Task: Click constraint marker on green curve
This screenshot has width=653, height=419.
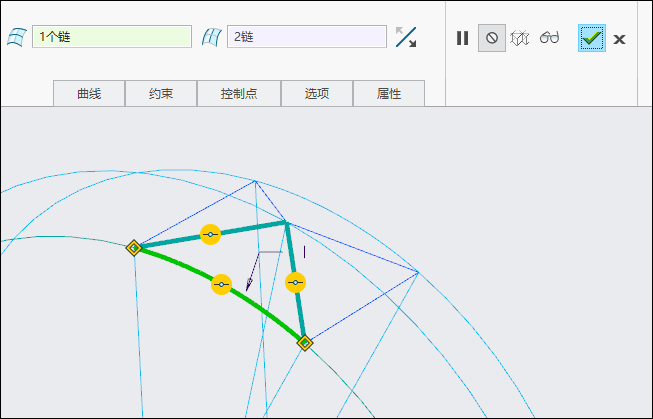Action: tap(222, 284)
